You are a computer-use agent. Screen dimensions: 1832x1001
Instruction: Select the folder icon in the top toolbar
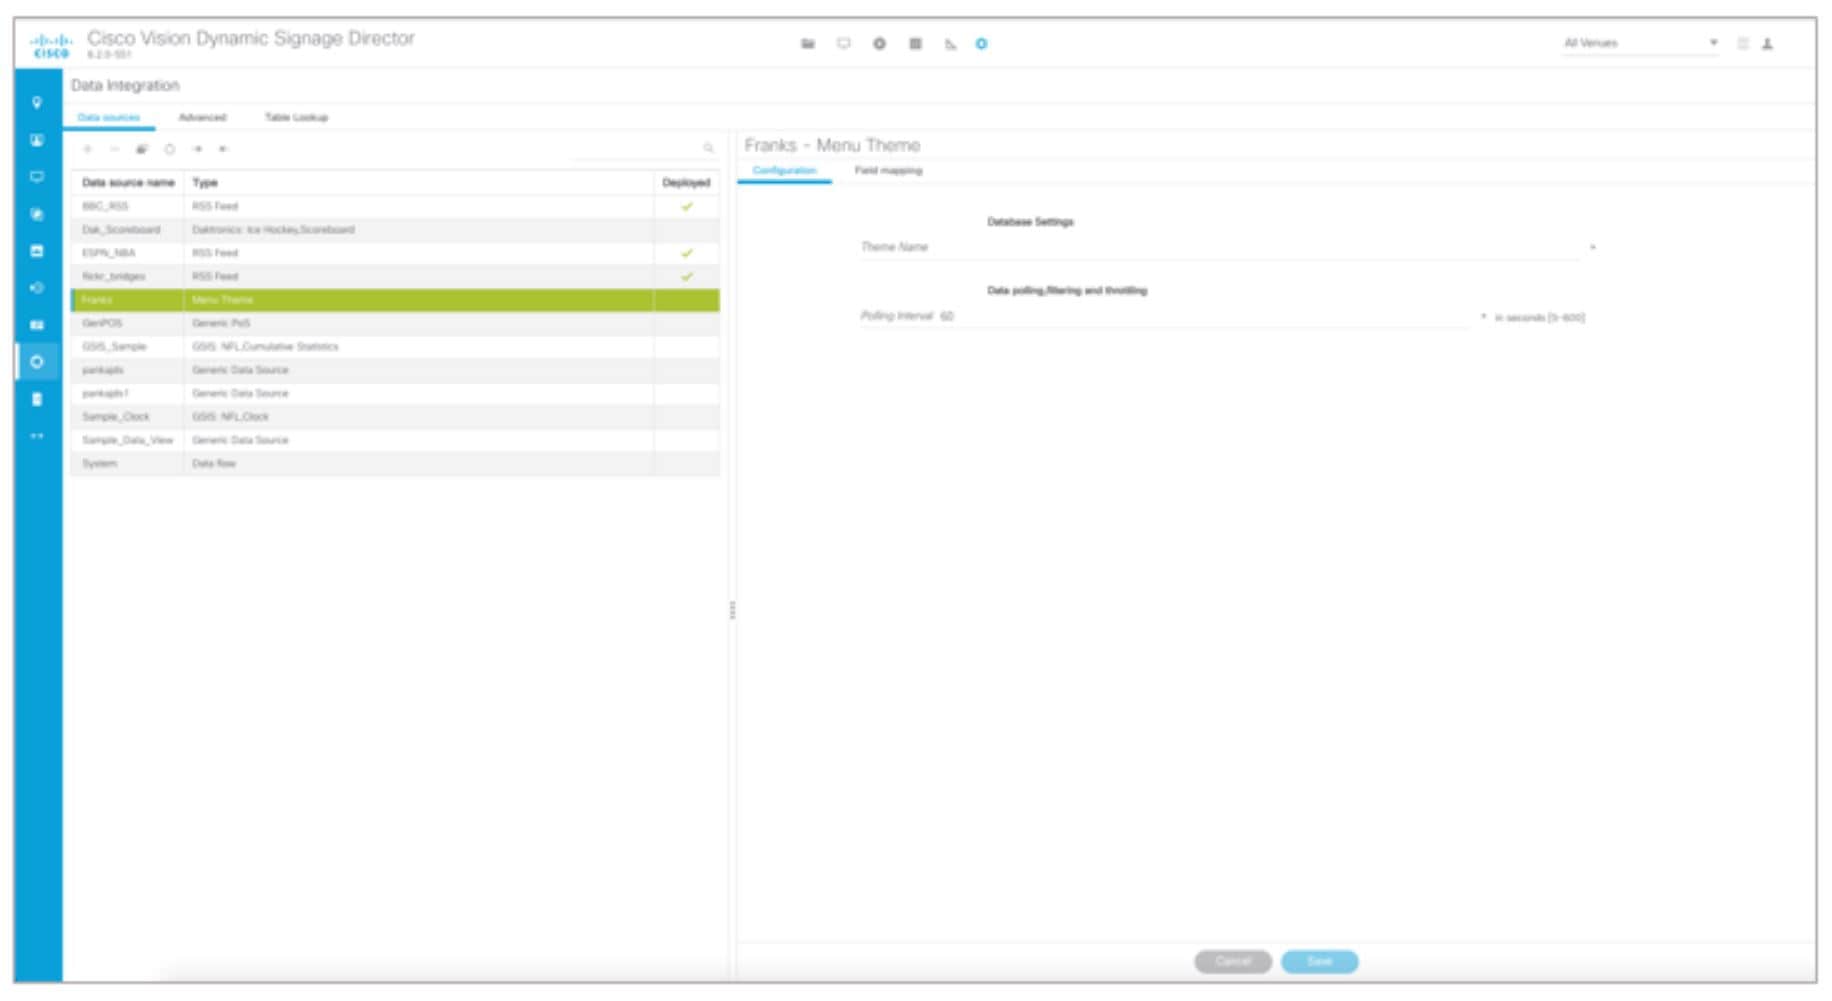click(810, 44)
